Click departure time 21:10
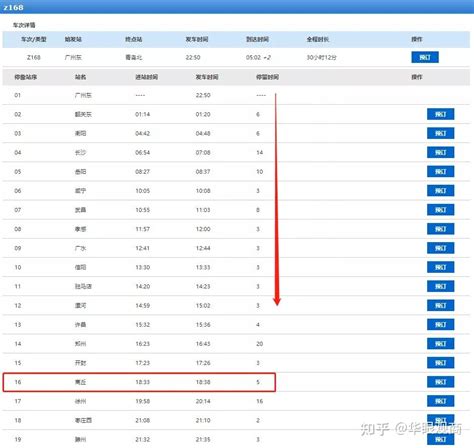The image size is (474, 448). coord(203,420)
